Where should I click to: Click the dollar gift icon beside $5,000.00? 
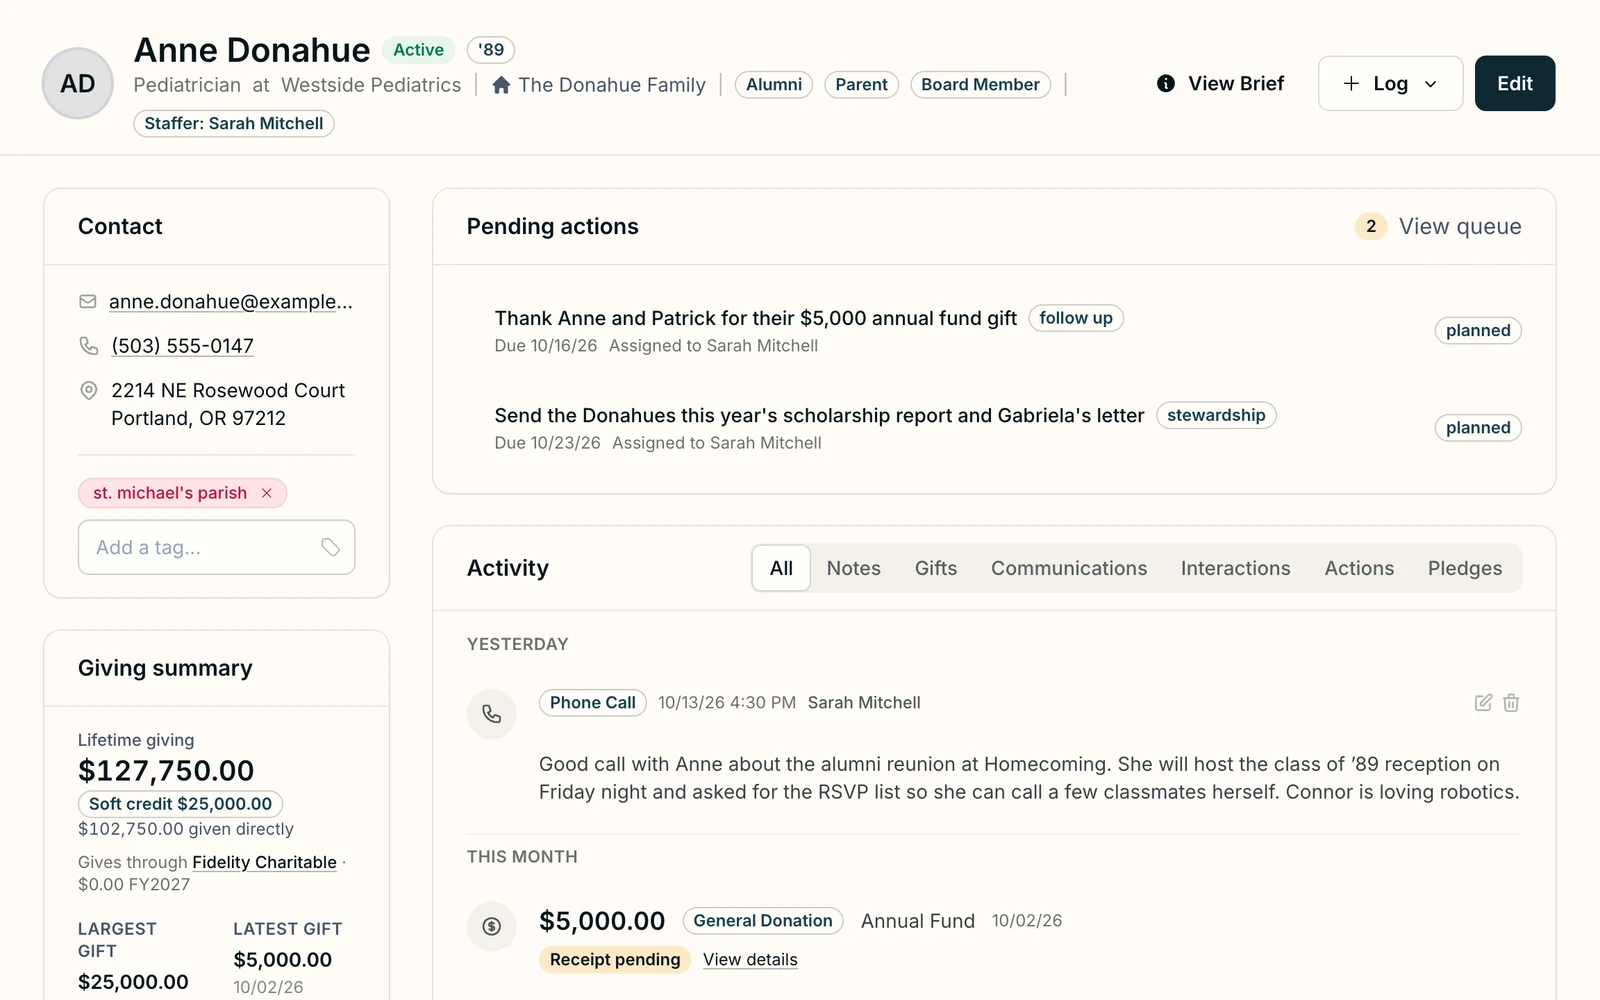tap(492, 926)
